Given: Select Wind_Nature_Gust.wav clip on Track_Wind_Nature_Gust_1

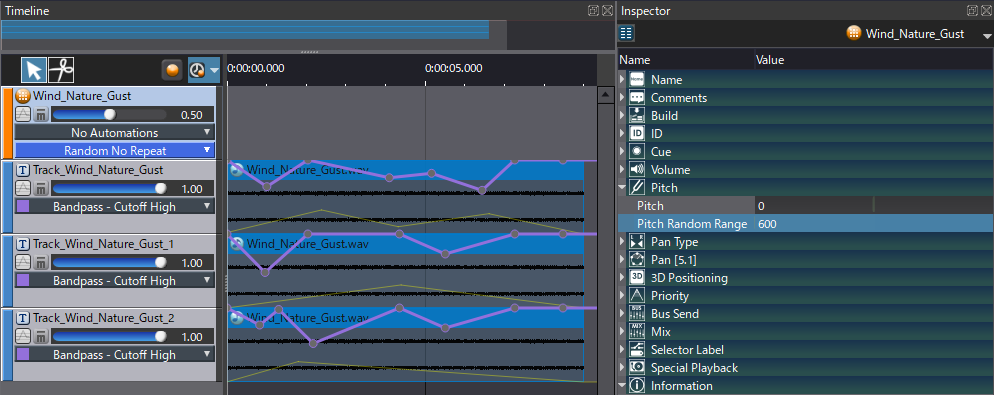Looking at the screenshot, I should [x=406, y=244].
